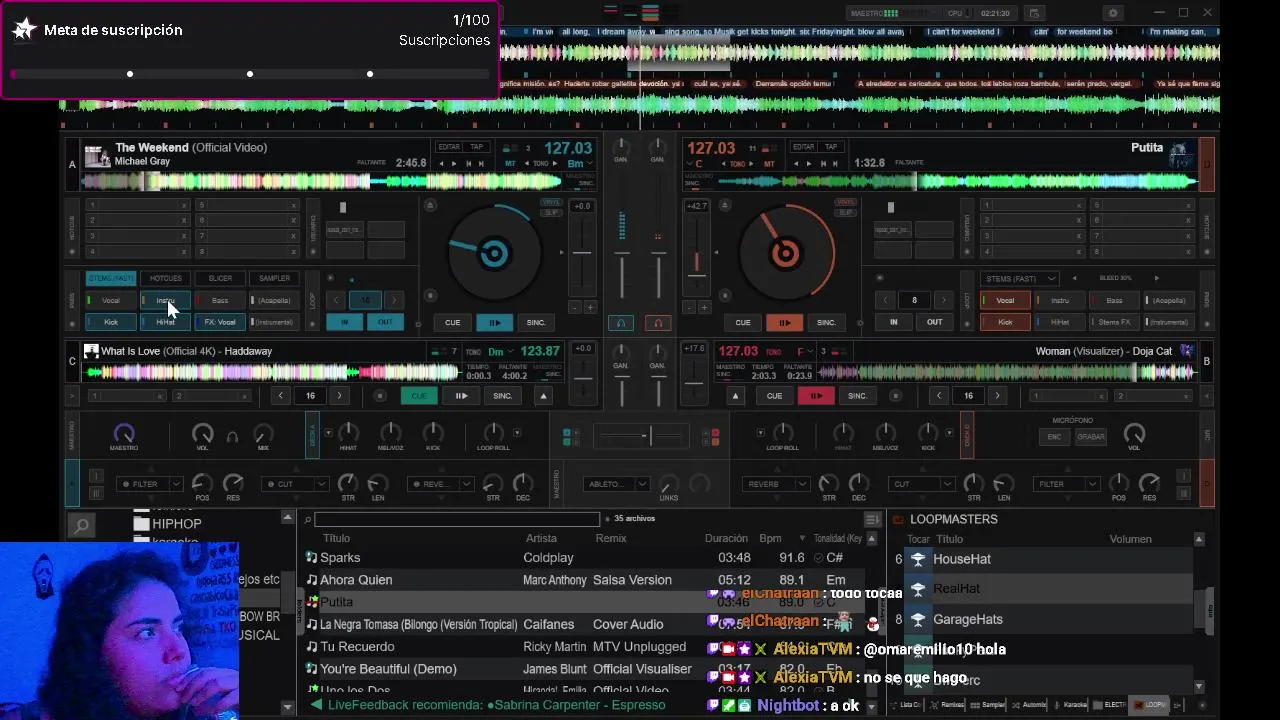Click play/pause on deck A (The Weekend)
Image resolution: width=1280 pixels, height=720 pixels.
pos(494,322)
